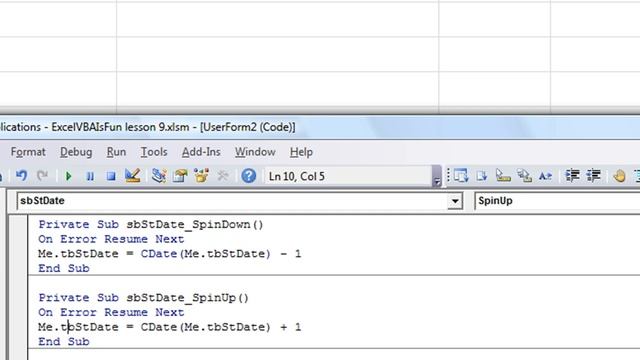Click the Ln 10, Col 5 position box
The image size is (640, 360).
(348, 176)
